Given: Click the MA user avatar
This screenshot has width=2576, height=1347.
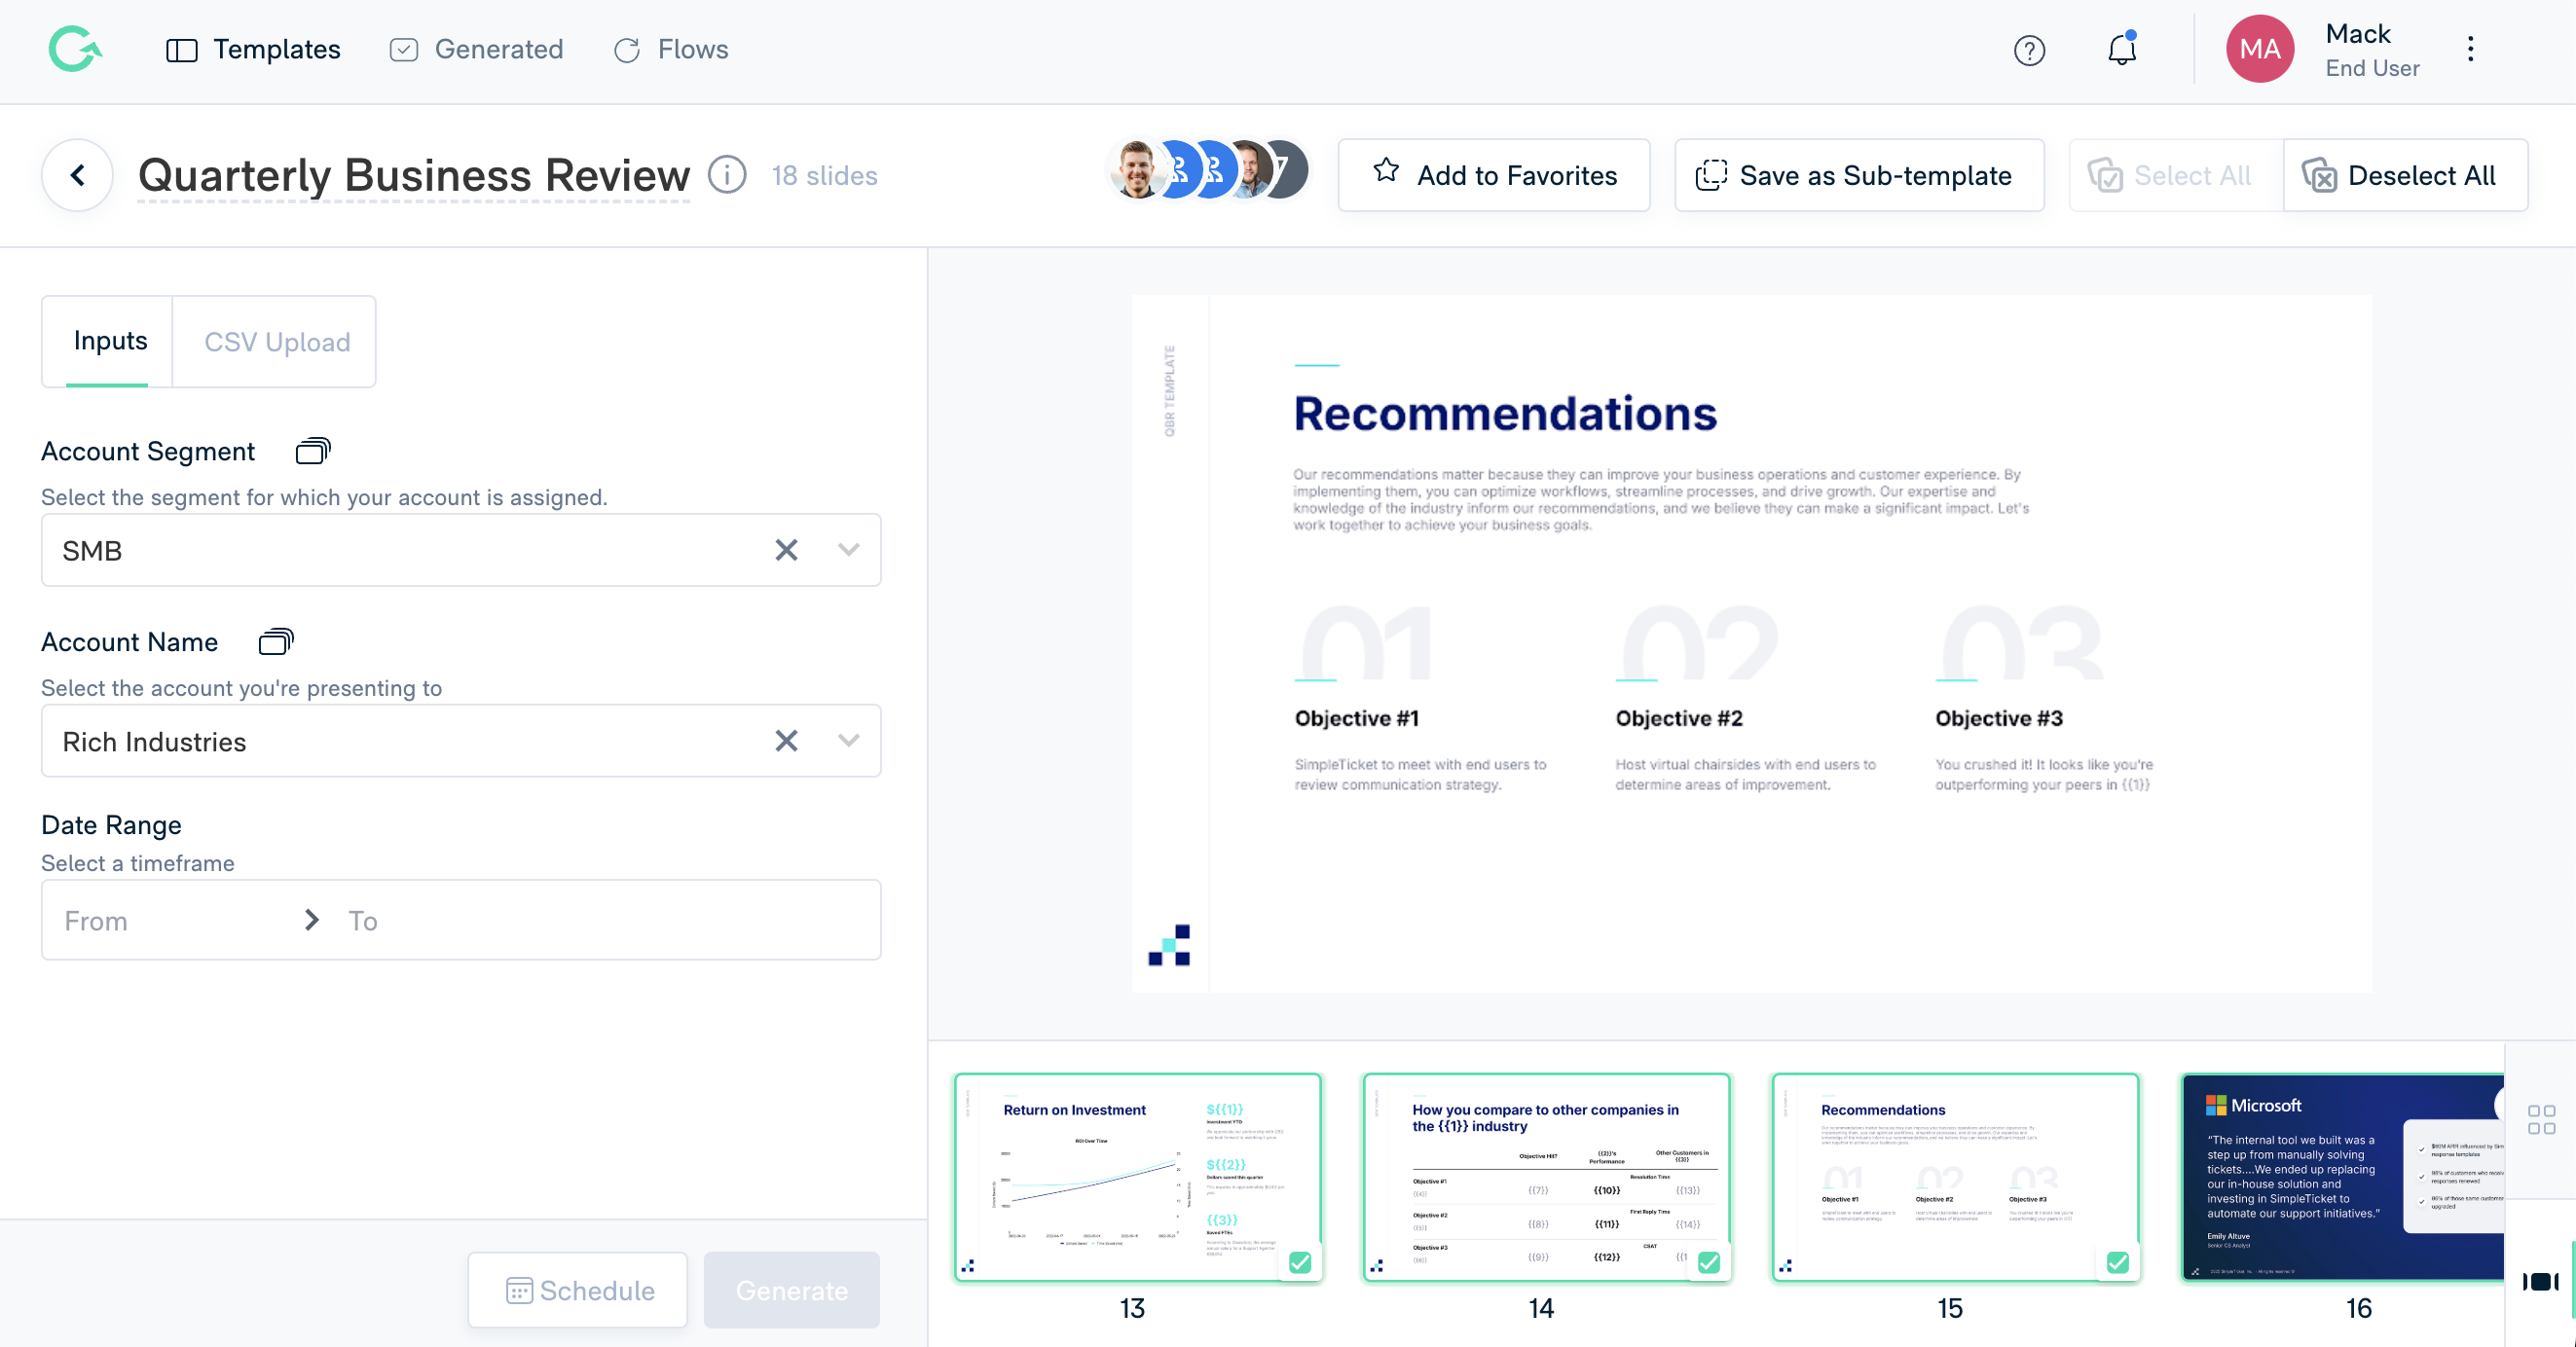Looking at the screenshot, I should click(2259, 49).
